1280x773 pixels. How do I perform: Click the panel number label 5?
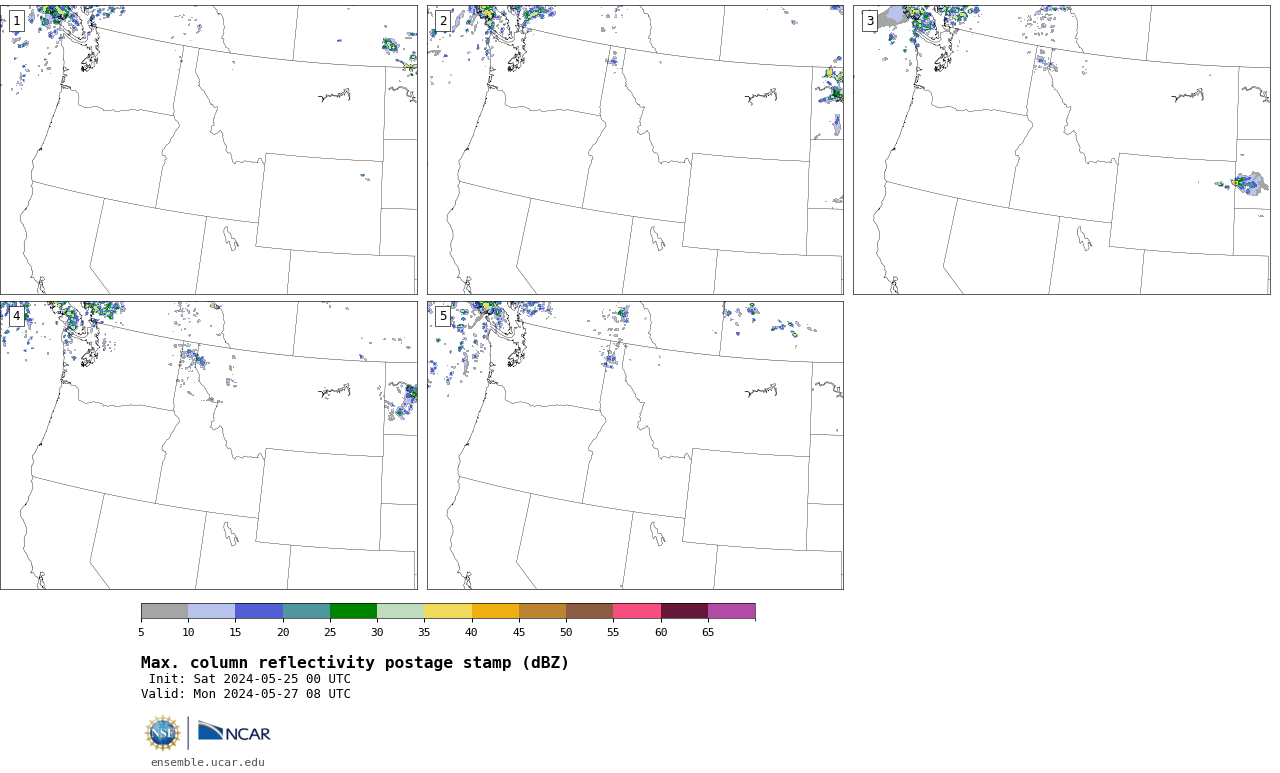(443, 316)
